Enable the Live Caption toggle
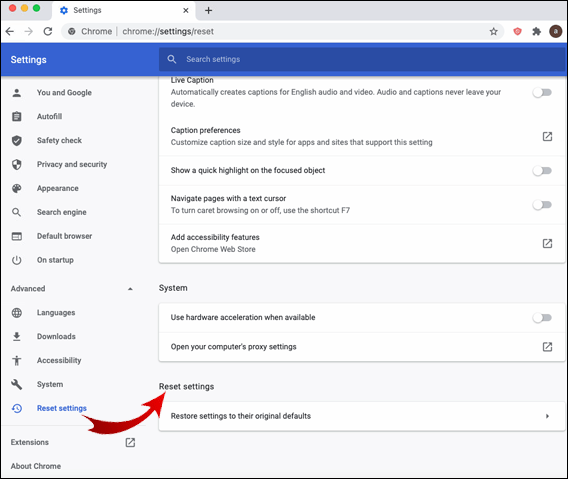Image resolution: width=568 pixels, height=479 pixels. [542, 93]
